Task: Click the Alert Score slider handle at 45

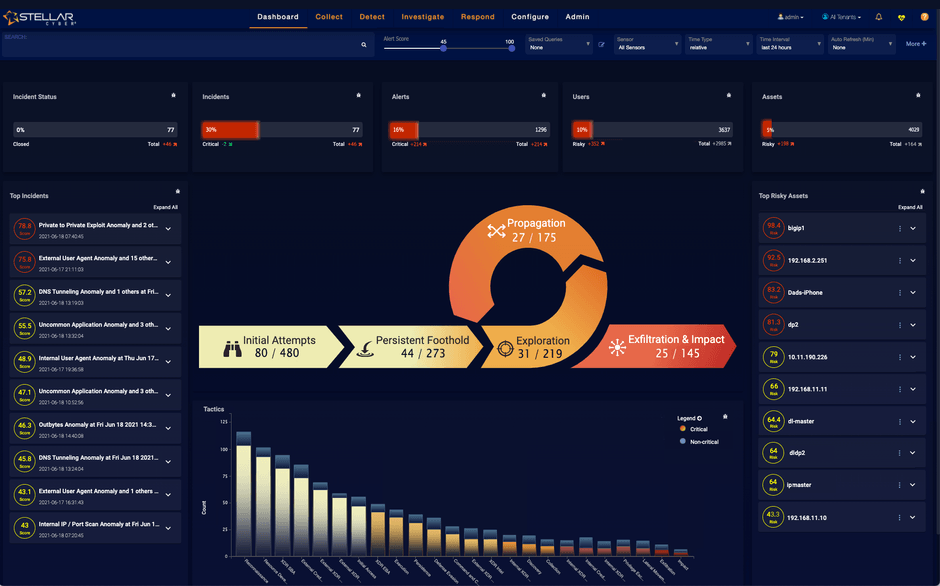Action: tap(443, 48)
